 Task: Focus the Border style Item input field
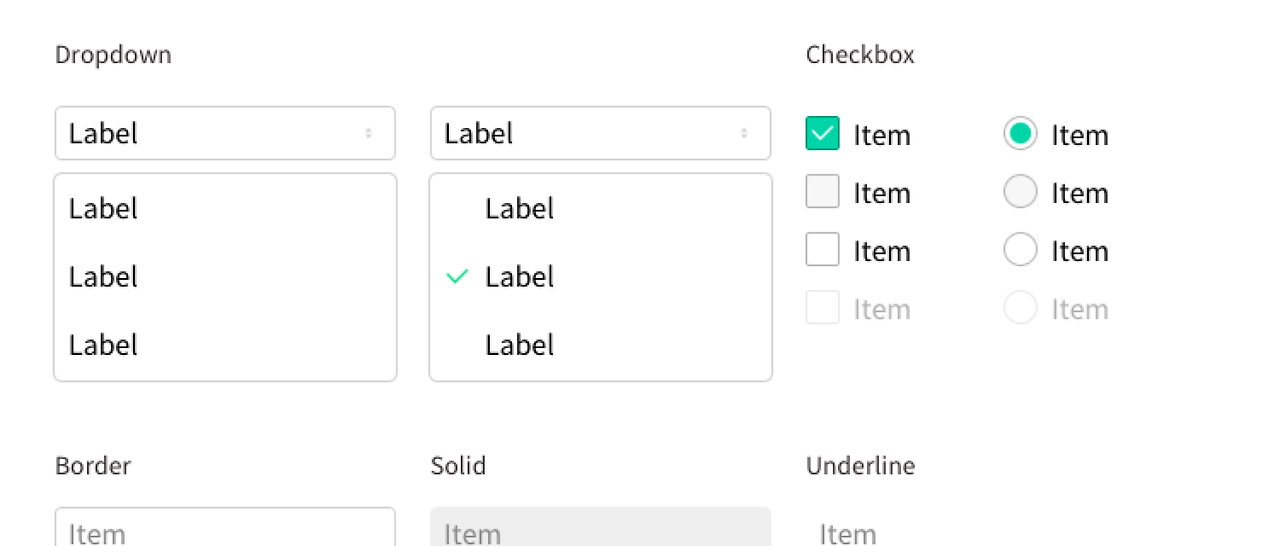[225, 527]
